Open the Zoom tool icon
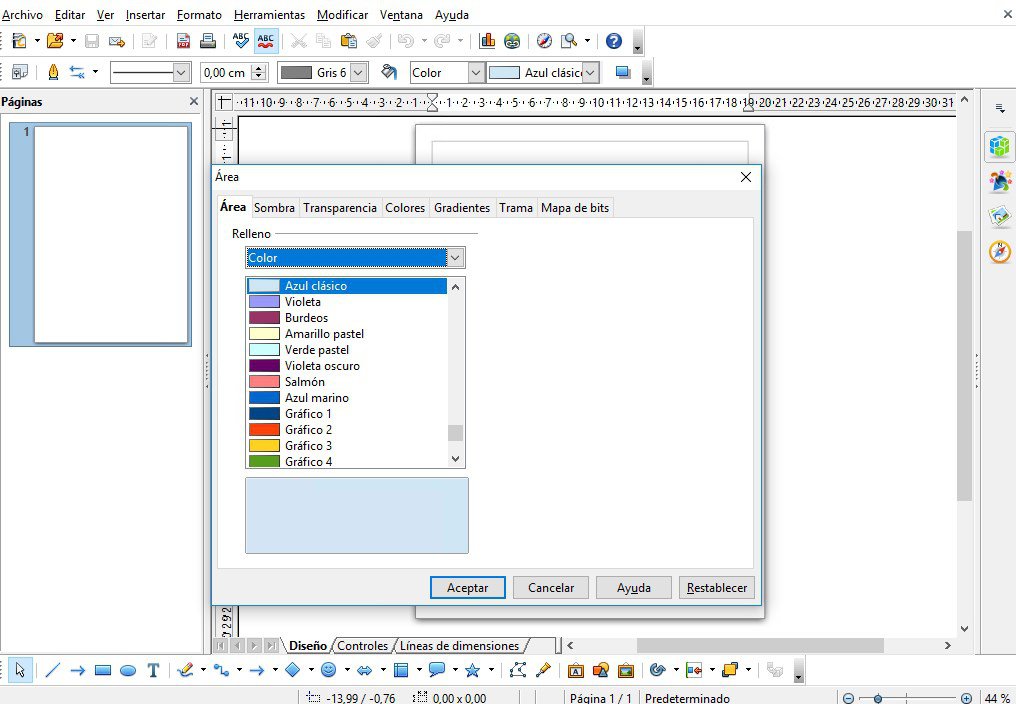 pyautogui.click(x=569, y=40)
